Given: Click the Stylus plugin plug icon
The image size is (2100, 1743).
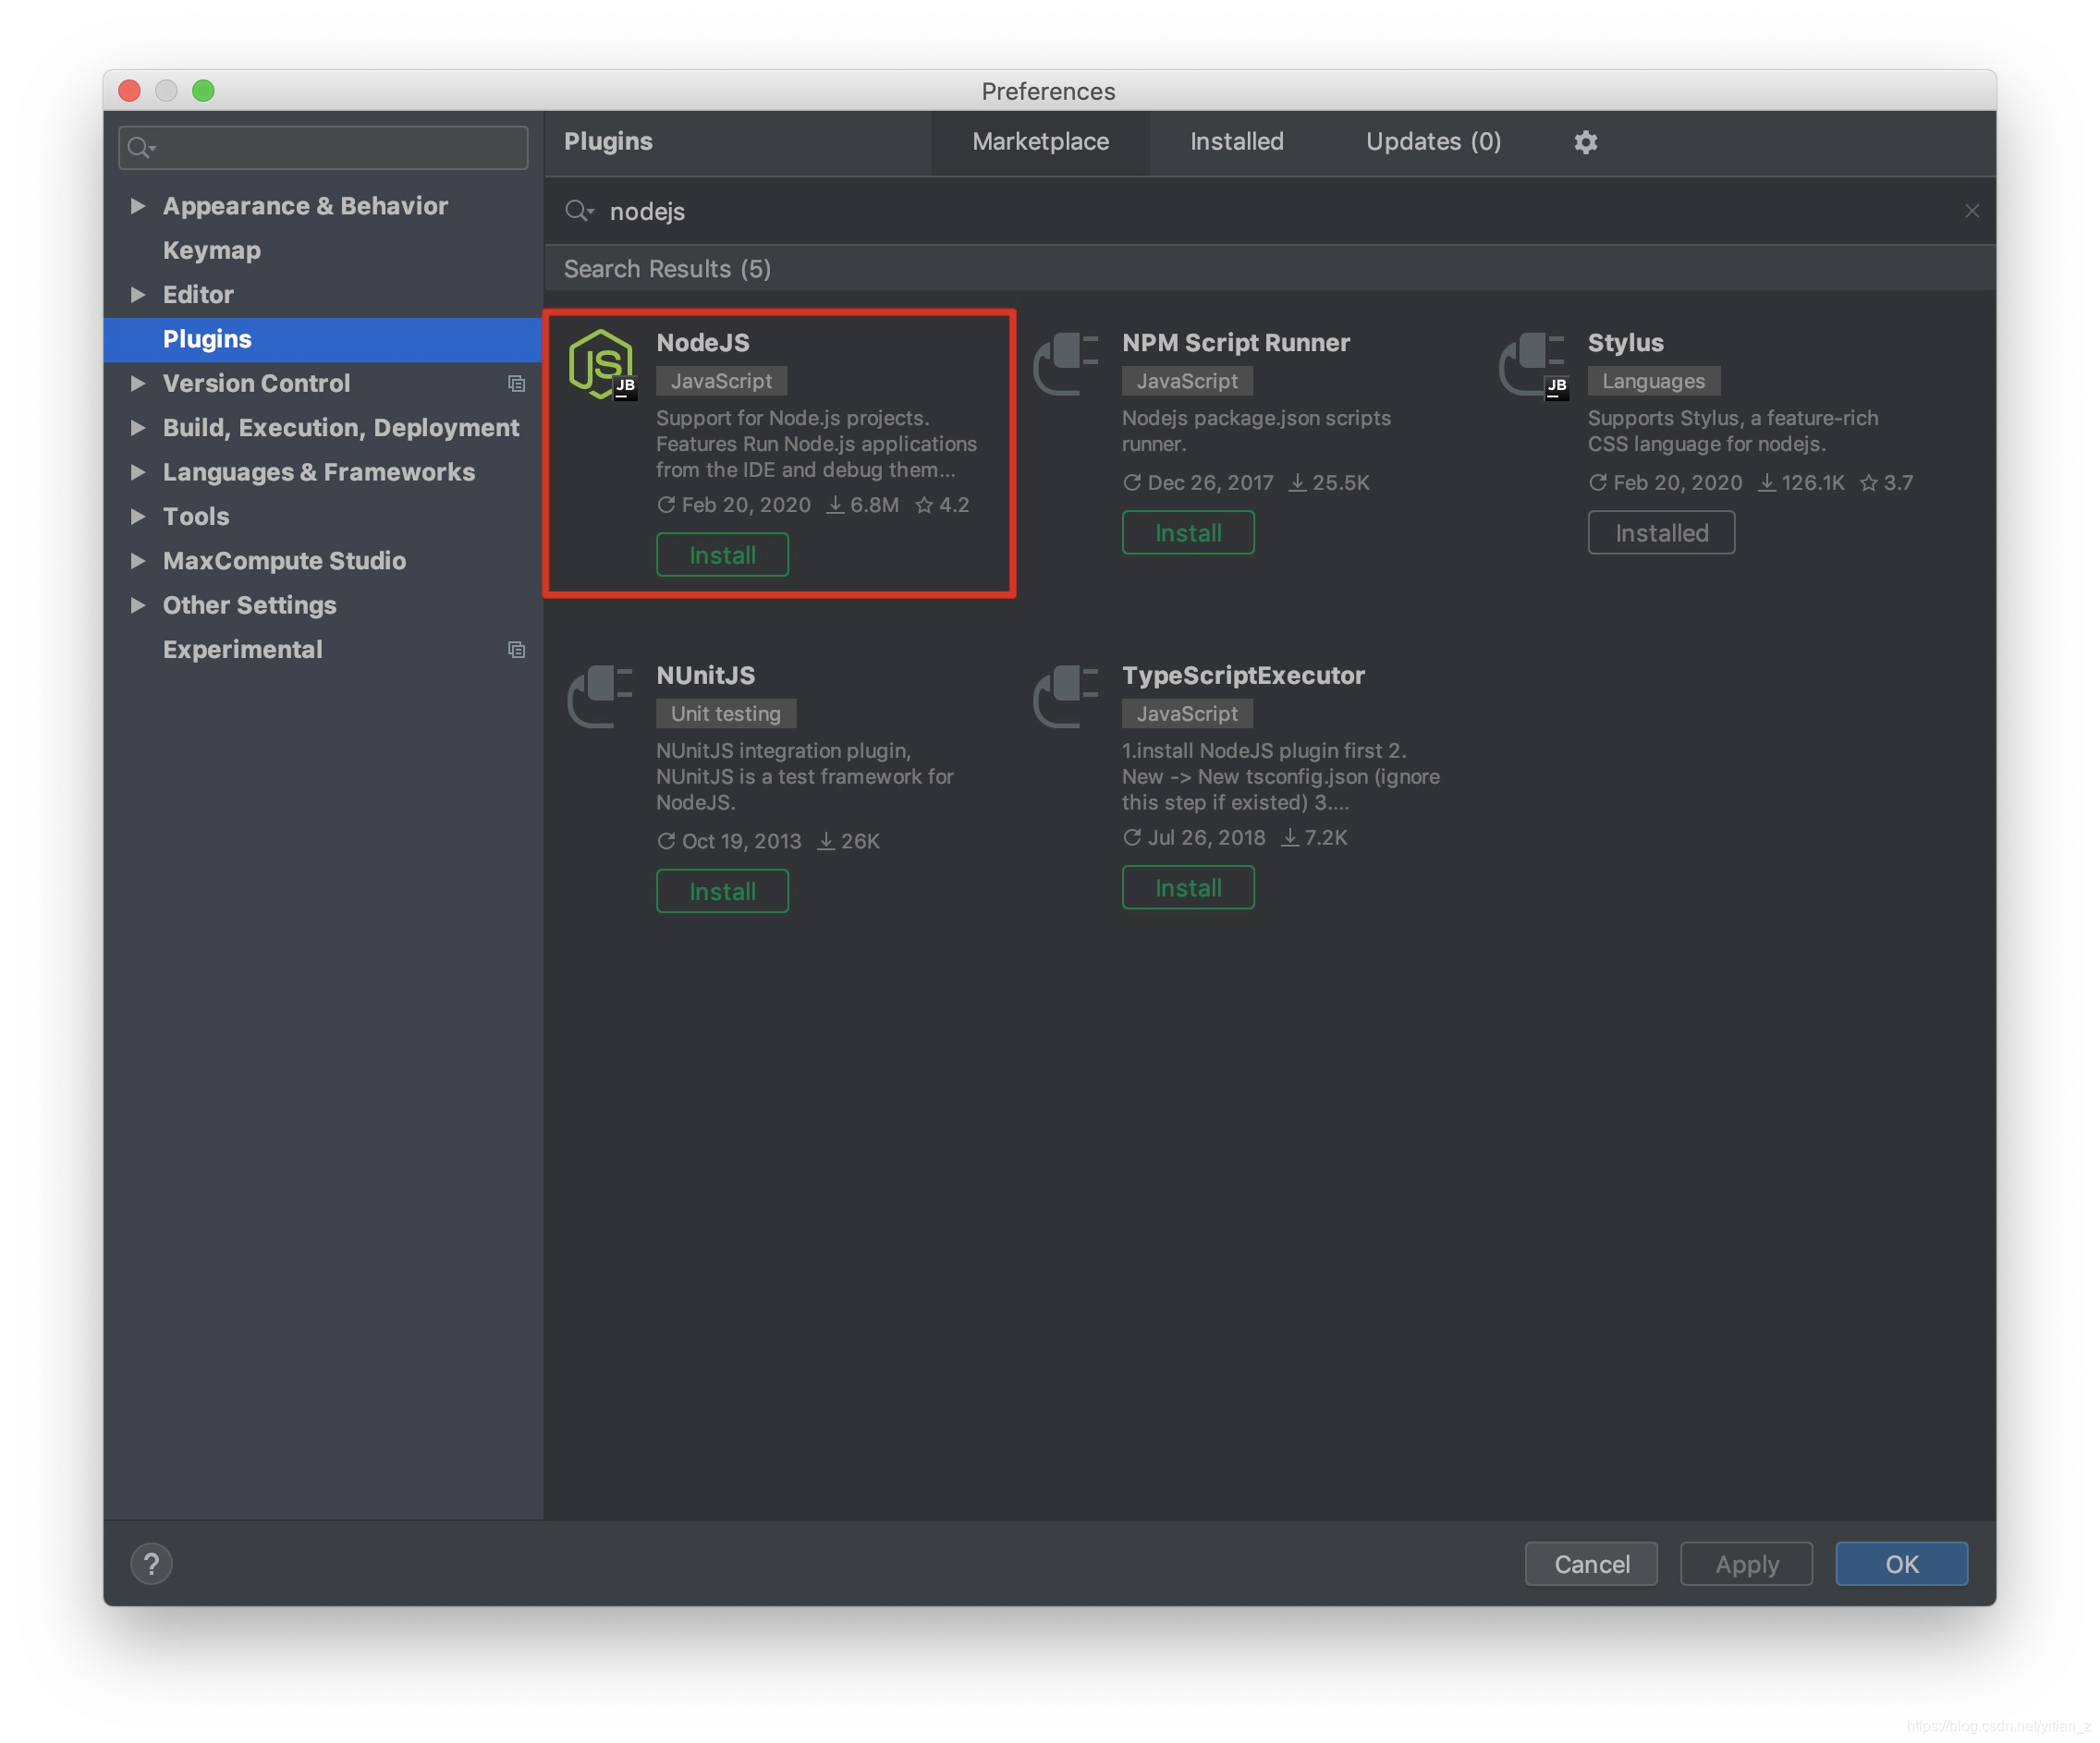Looking at the screenshot, I should pos(1533,364).
